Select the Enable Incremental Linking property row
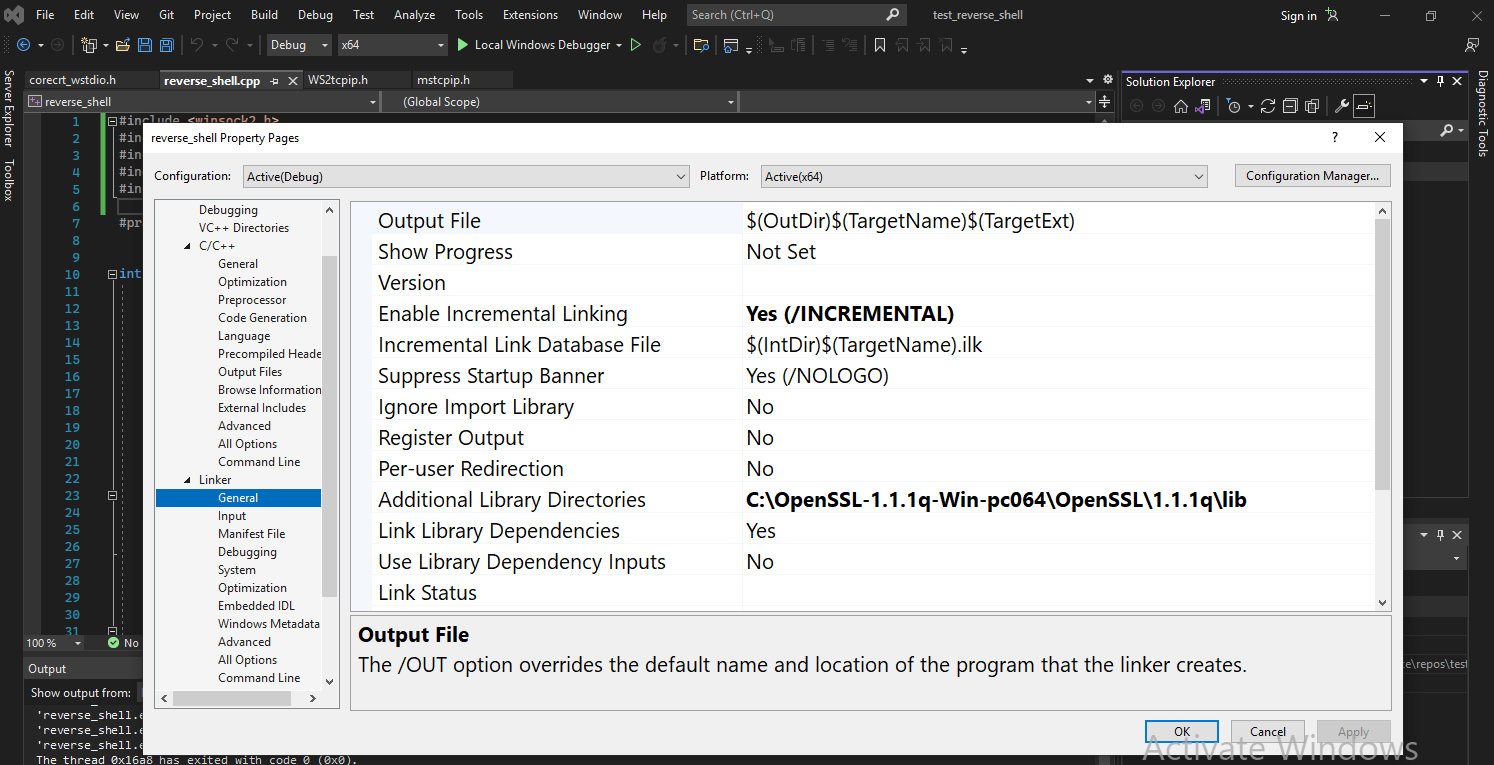The width and height of the screenshot is (1494, 765). pyautogui.click(x=874, y=314)
